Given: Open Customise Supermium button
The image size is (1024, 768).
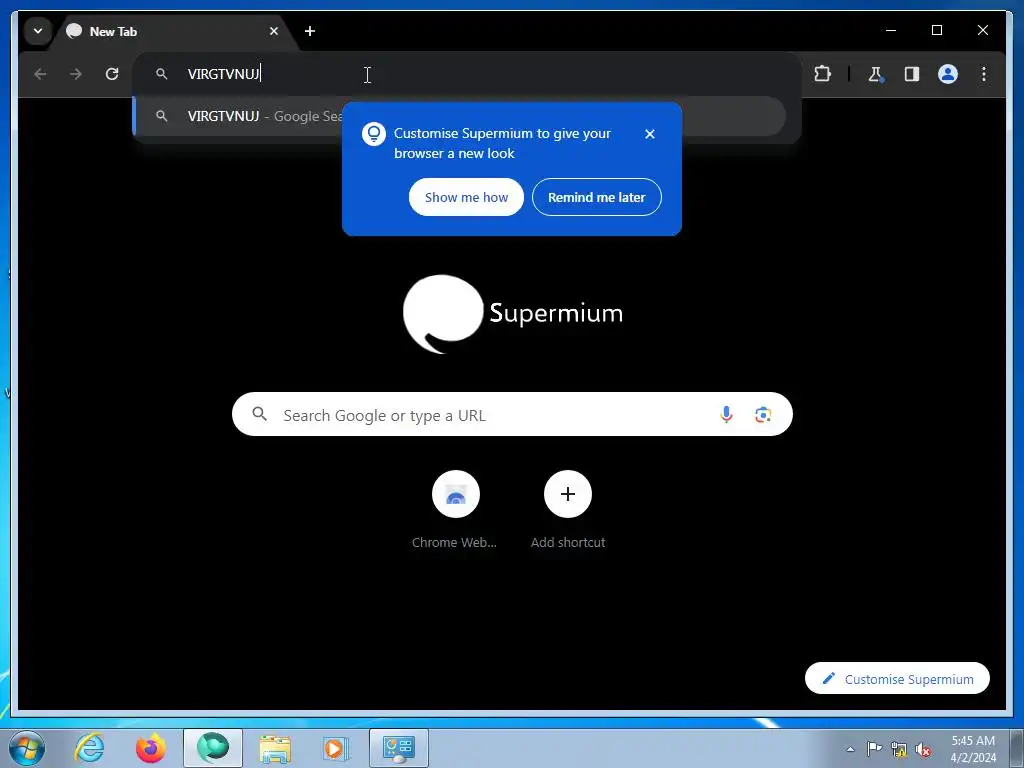Looking at the screenshot, I should click(897, 679).
